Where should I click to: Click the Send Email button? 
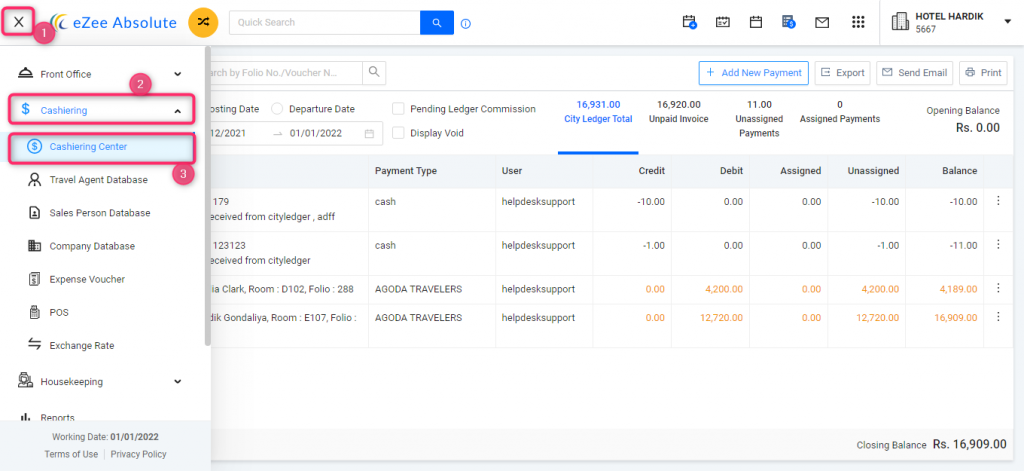[915, 73]
